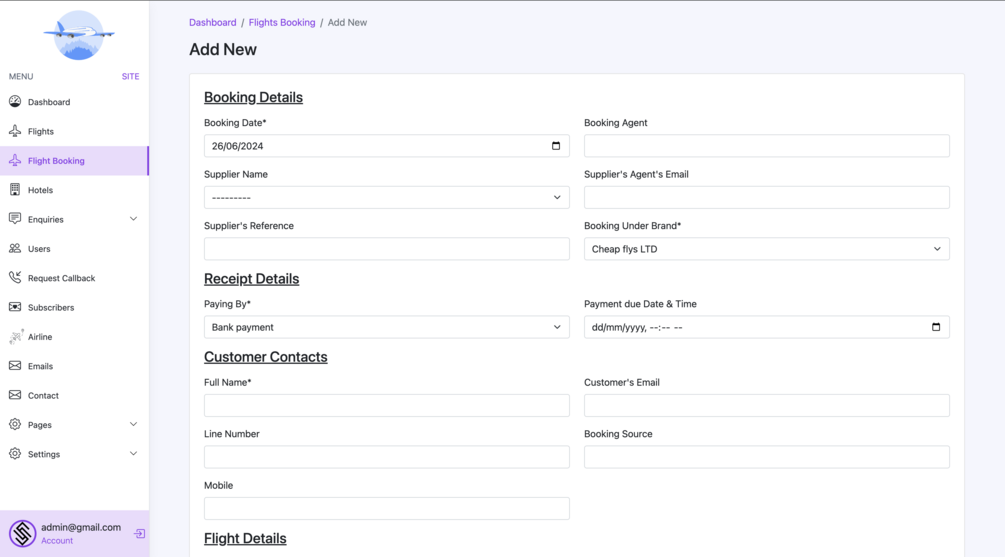This screenshot has width=1005, height=557.
Task: Click the Airline icon in sidebar
Action: (x=16, y=337)
